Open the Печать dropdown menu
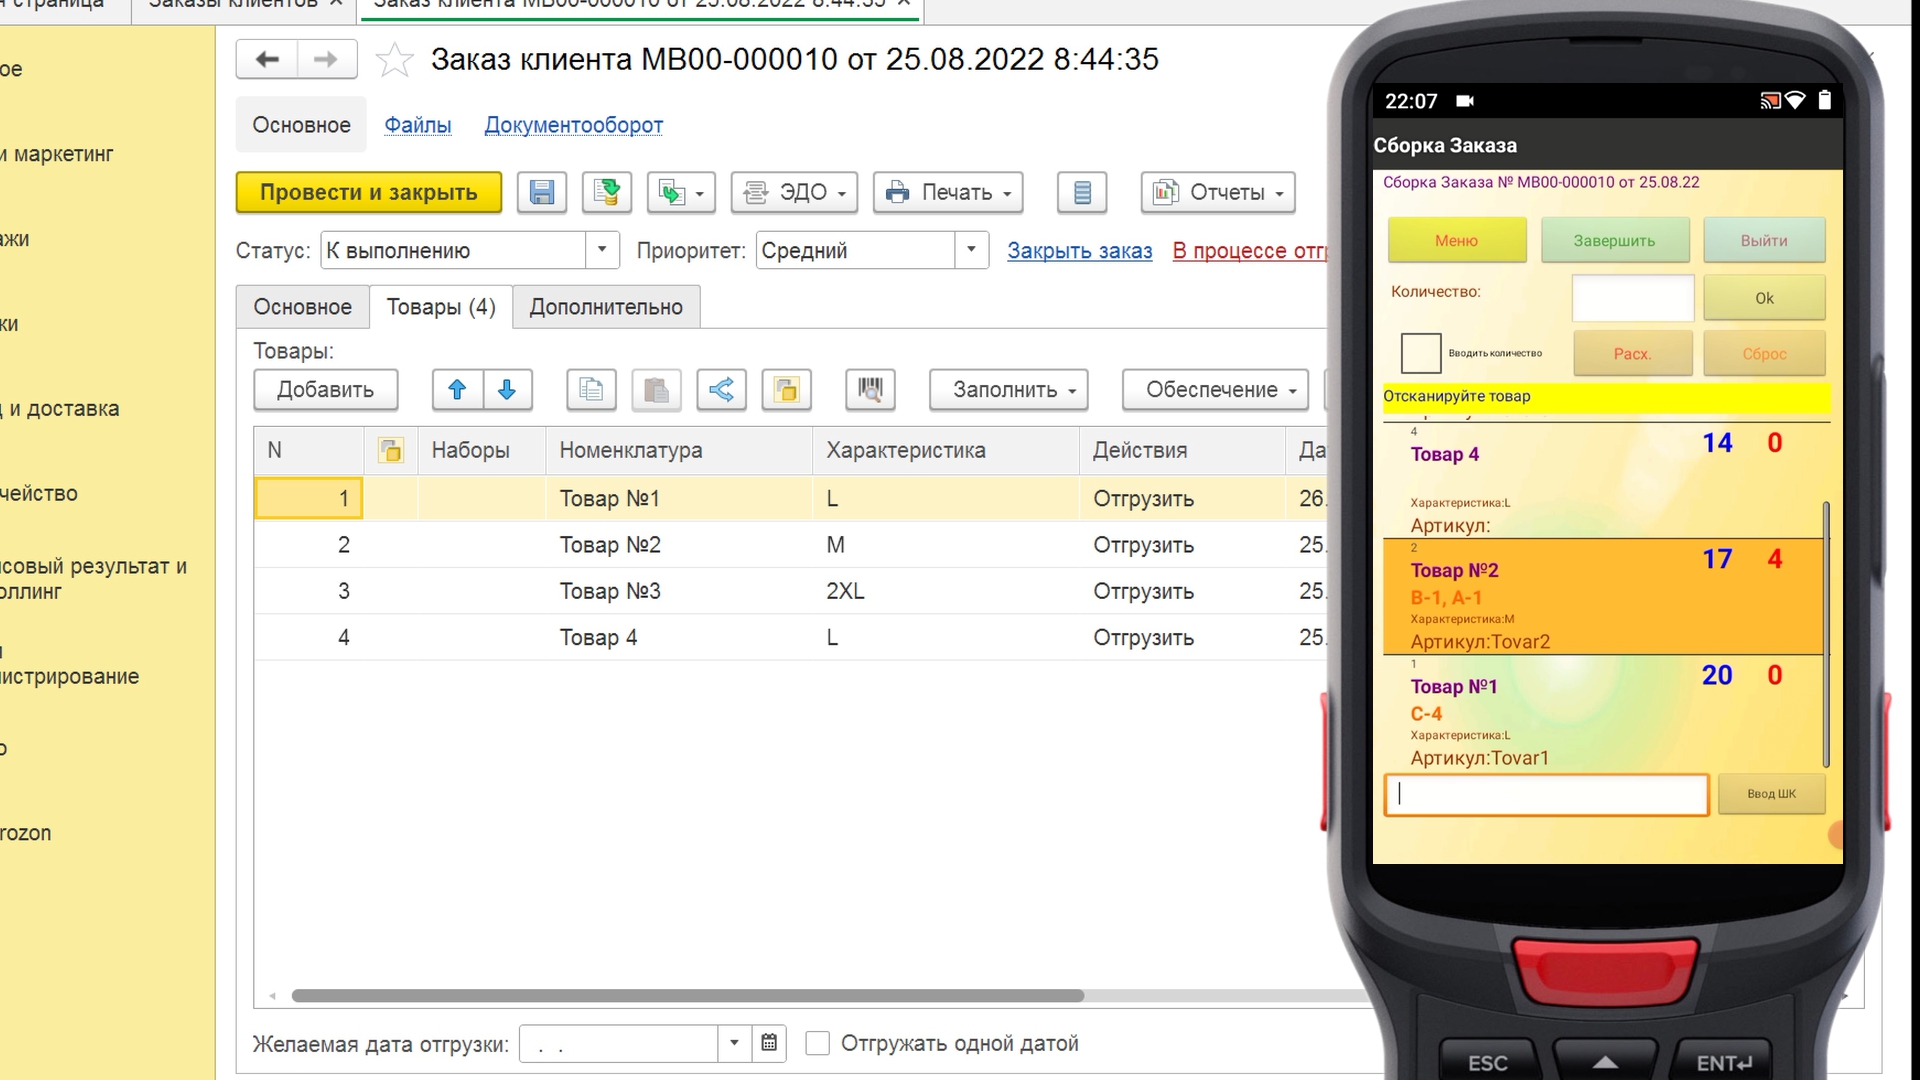This screenshot has height=1080, width=1920. pos(948,192)
